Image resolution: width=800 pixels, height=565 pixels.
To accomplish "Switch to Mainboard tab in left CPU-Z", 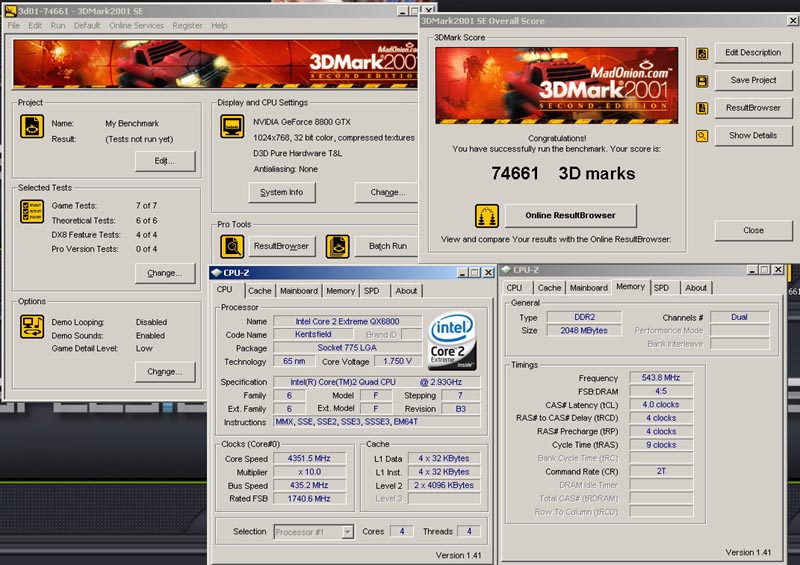I will 299,291.
